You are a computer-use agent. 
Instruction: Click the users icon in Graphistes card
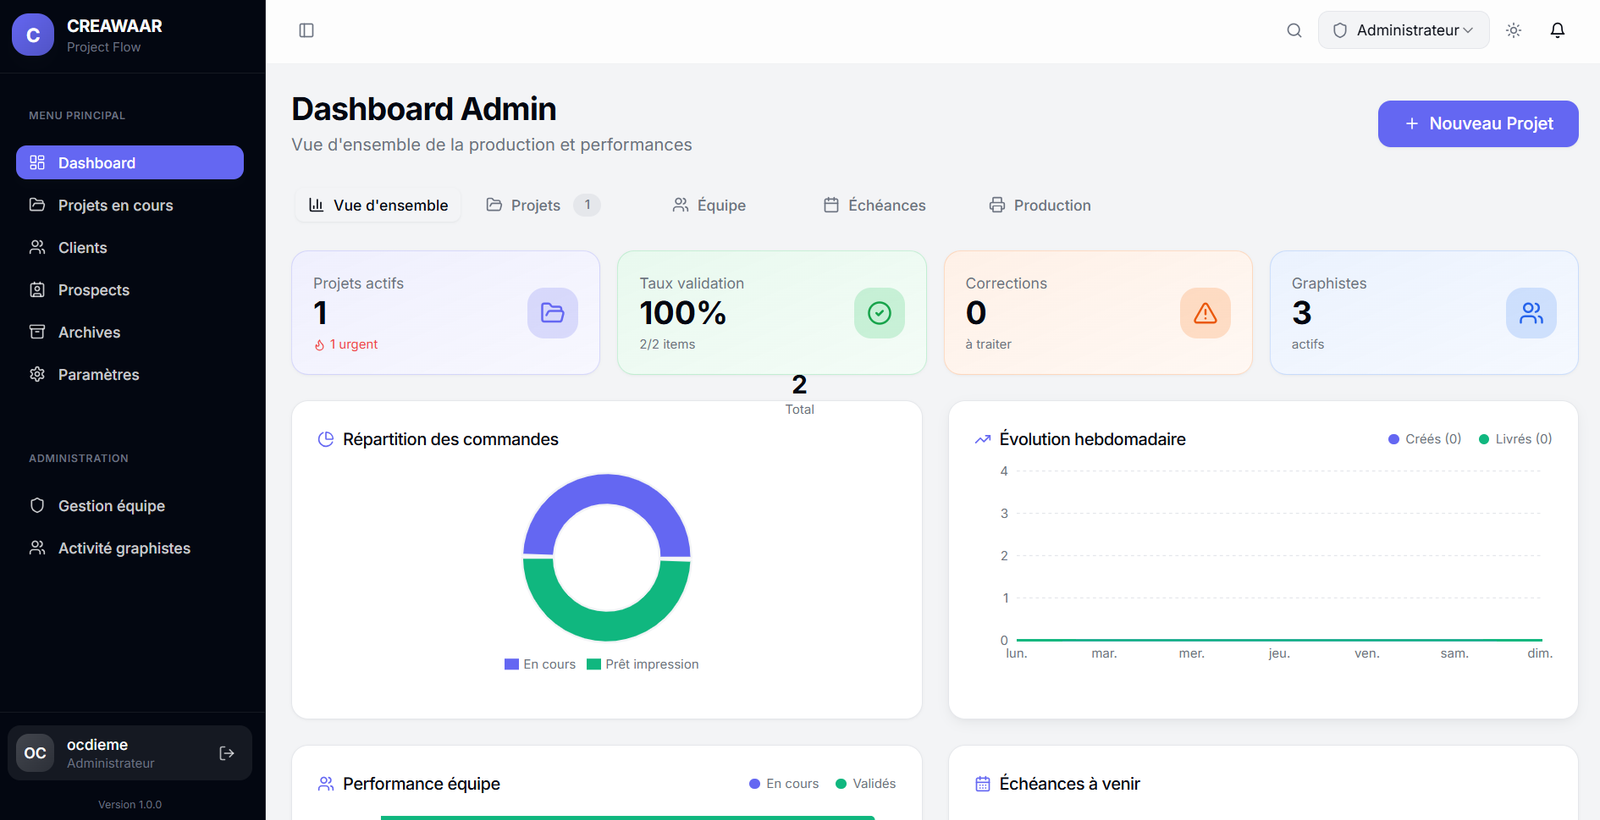[x=1530, y=313]
